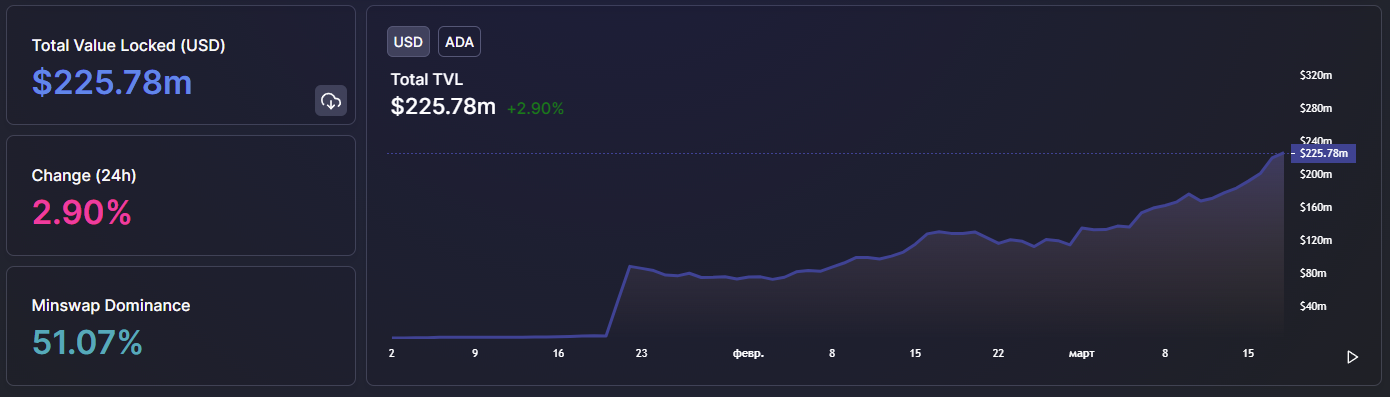Switch chart denomination to USD
1390x397 pixels.
pos(408,42)
